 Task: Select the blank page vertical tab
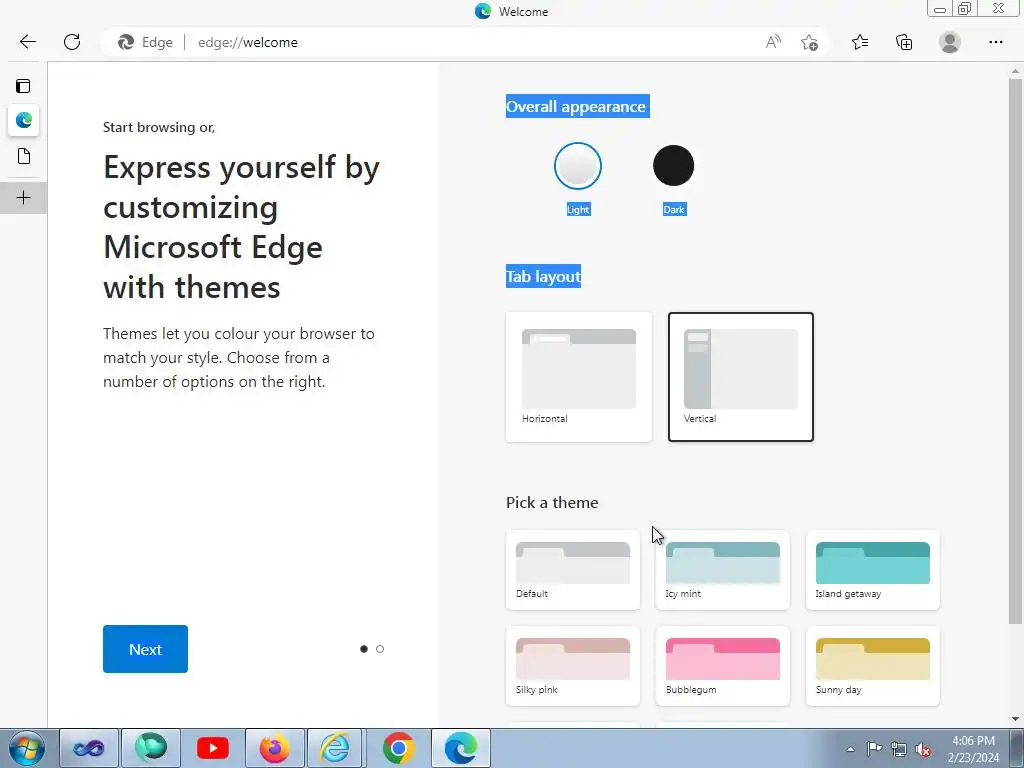[x=24, y=157]
